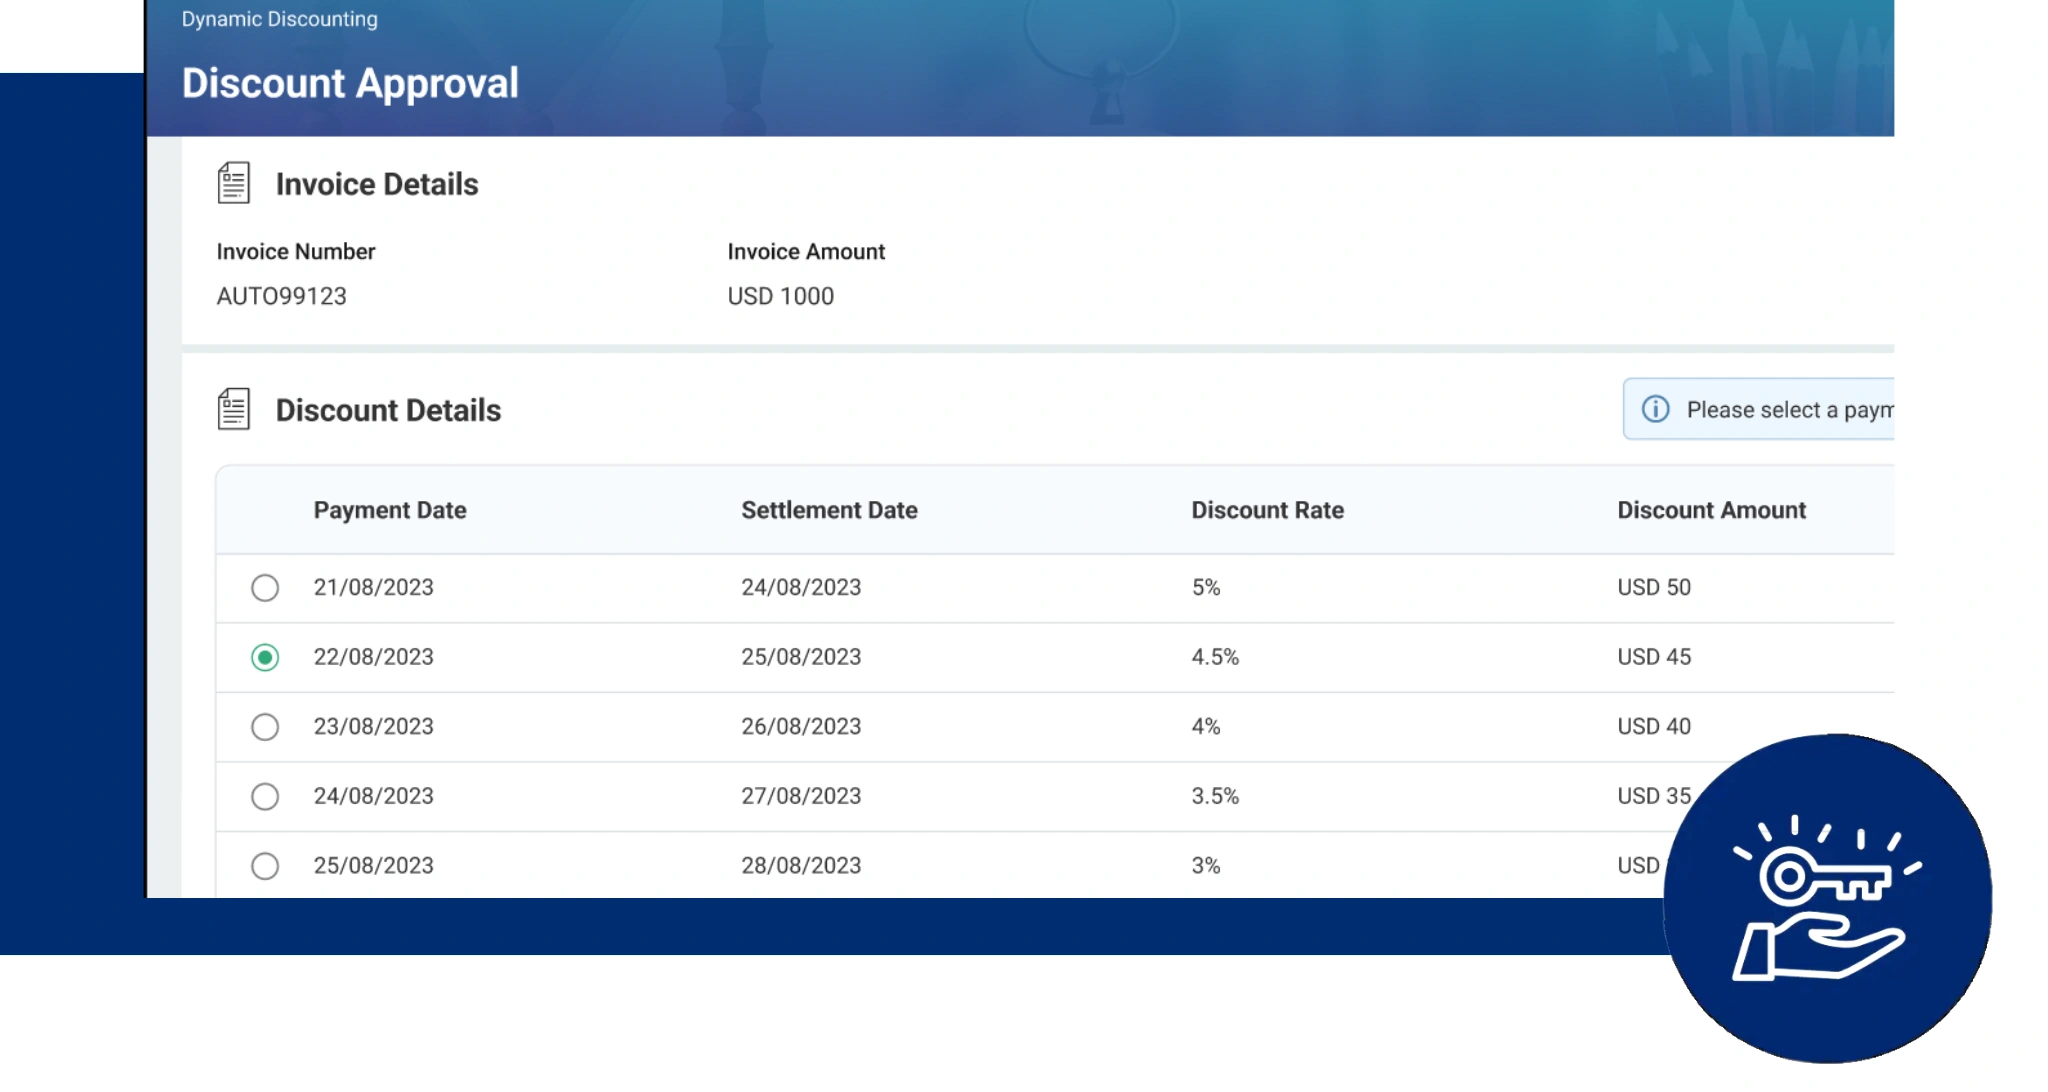Click the Invoice Details document icon
Screen dimensions: 2048x1092
(233, 183)
